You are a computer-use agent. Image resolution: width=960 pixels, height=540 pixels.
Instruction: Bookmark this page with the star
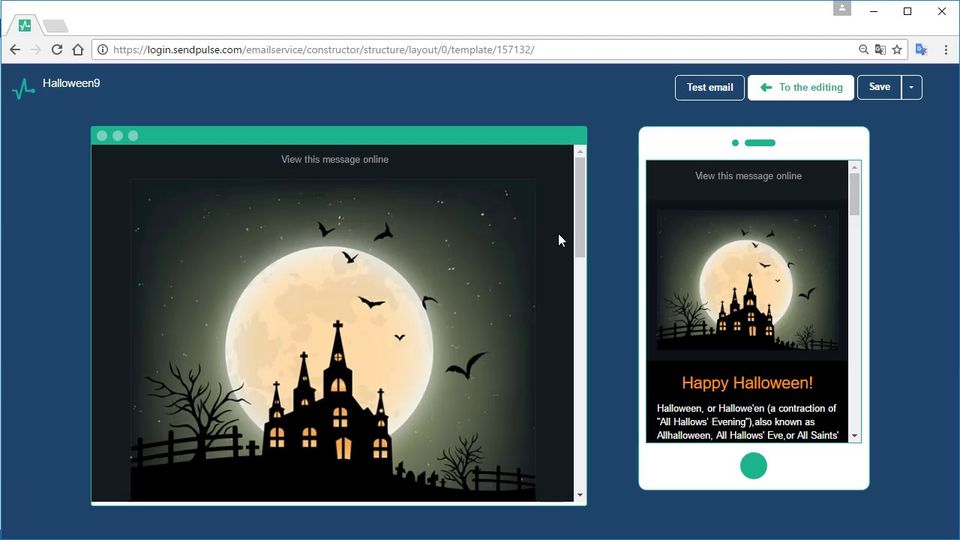pyautogui.click(x=897, y=50)
